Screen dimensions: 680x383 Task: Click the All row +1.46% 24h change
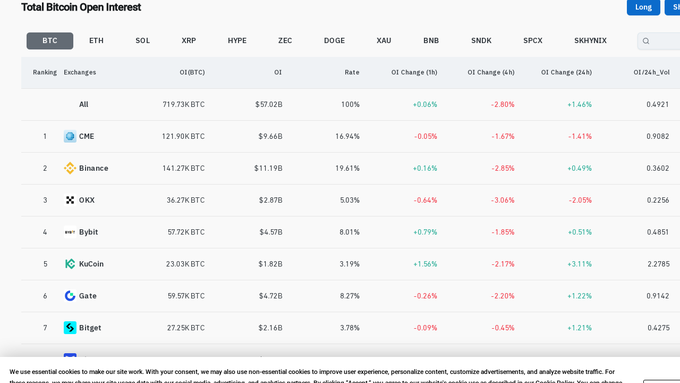[x=579, y=105]
